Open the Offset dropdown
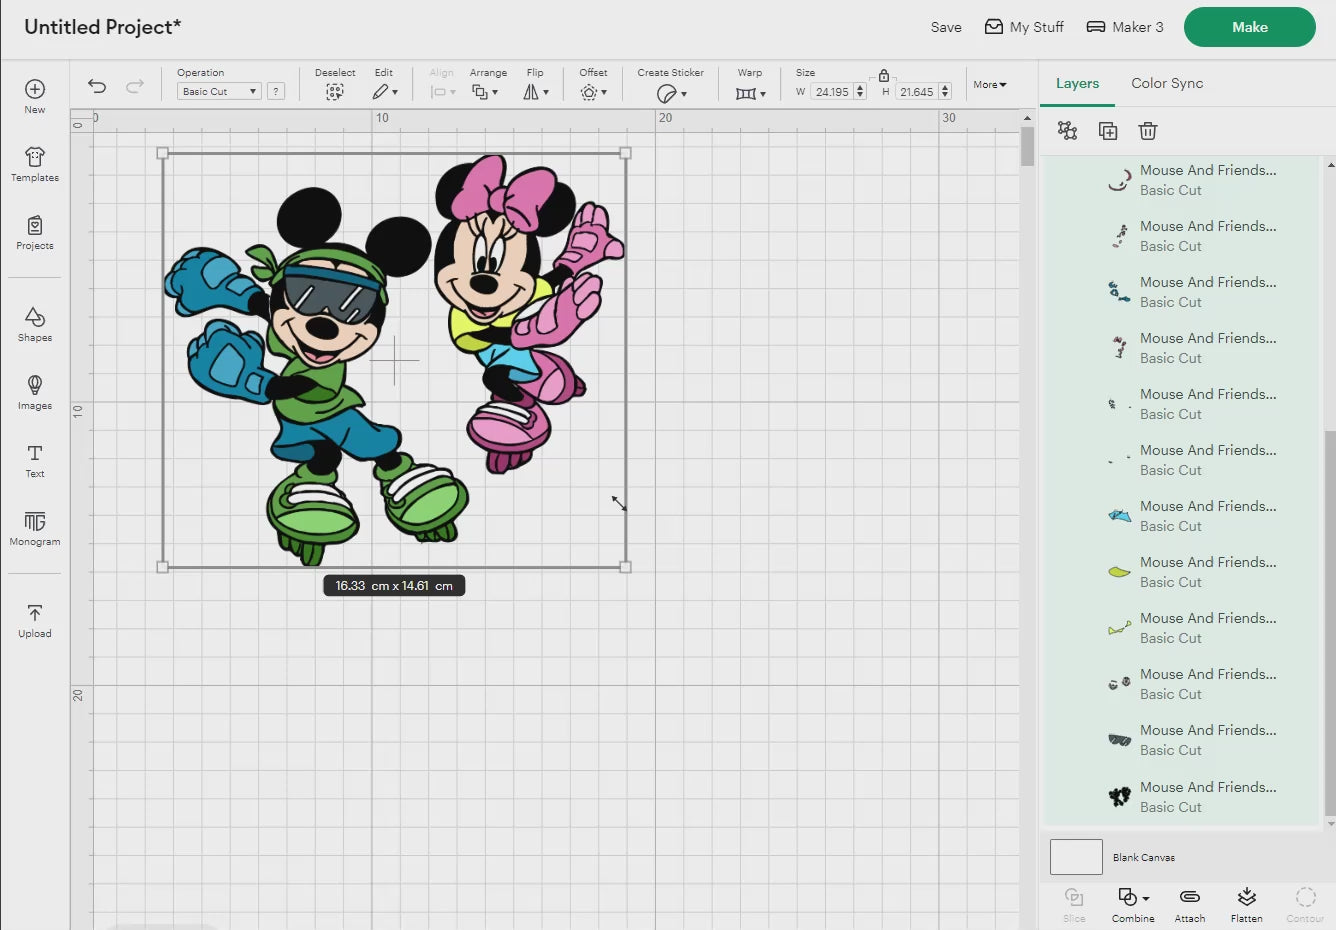Image resolution: width=1336 pixels, height=930 pixels. [x=593, y=92]
